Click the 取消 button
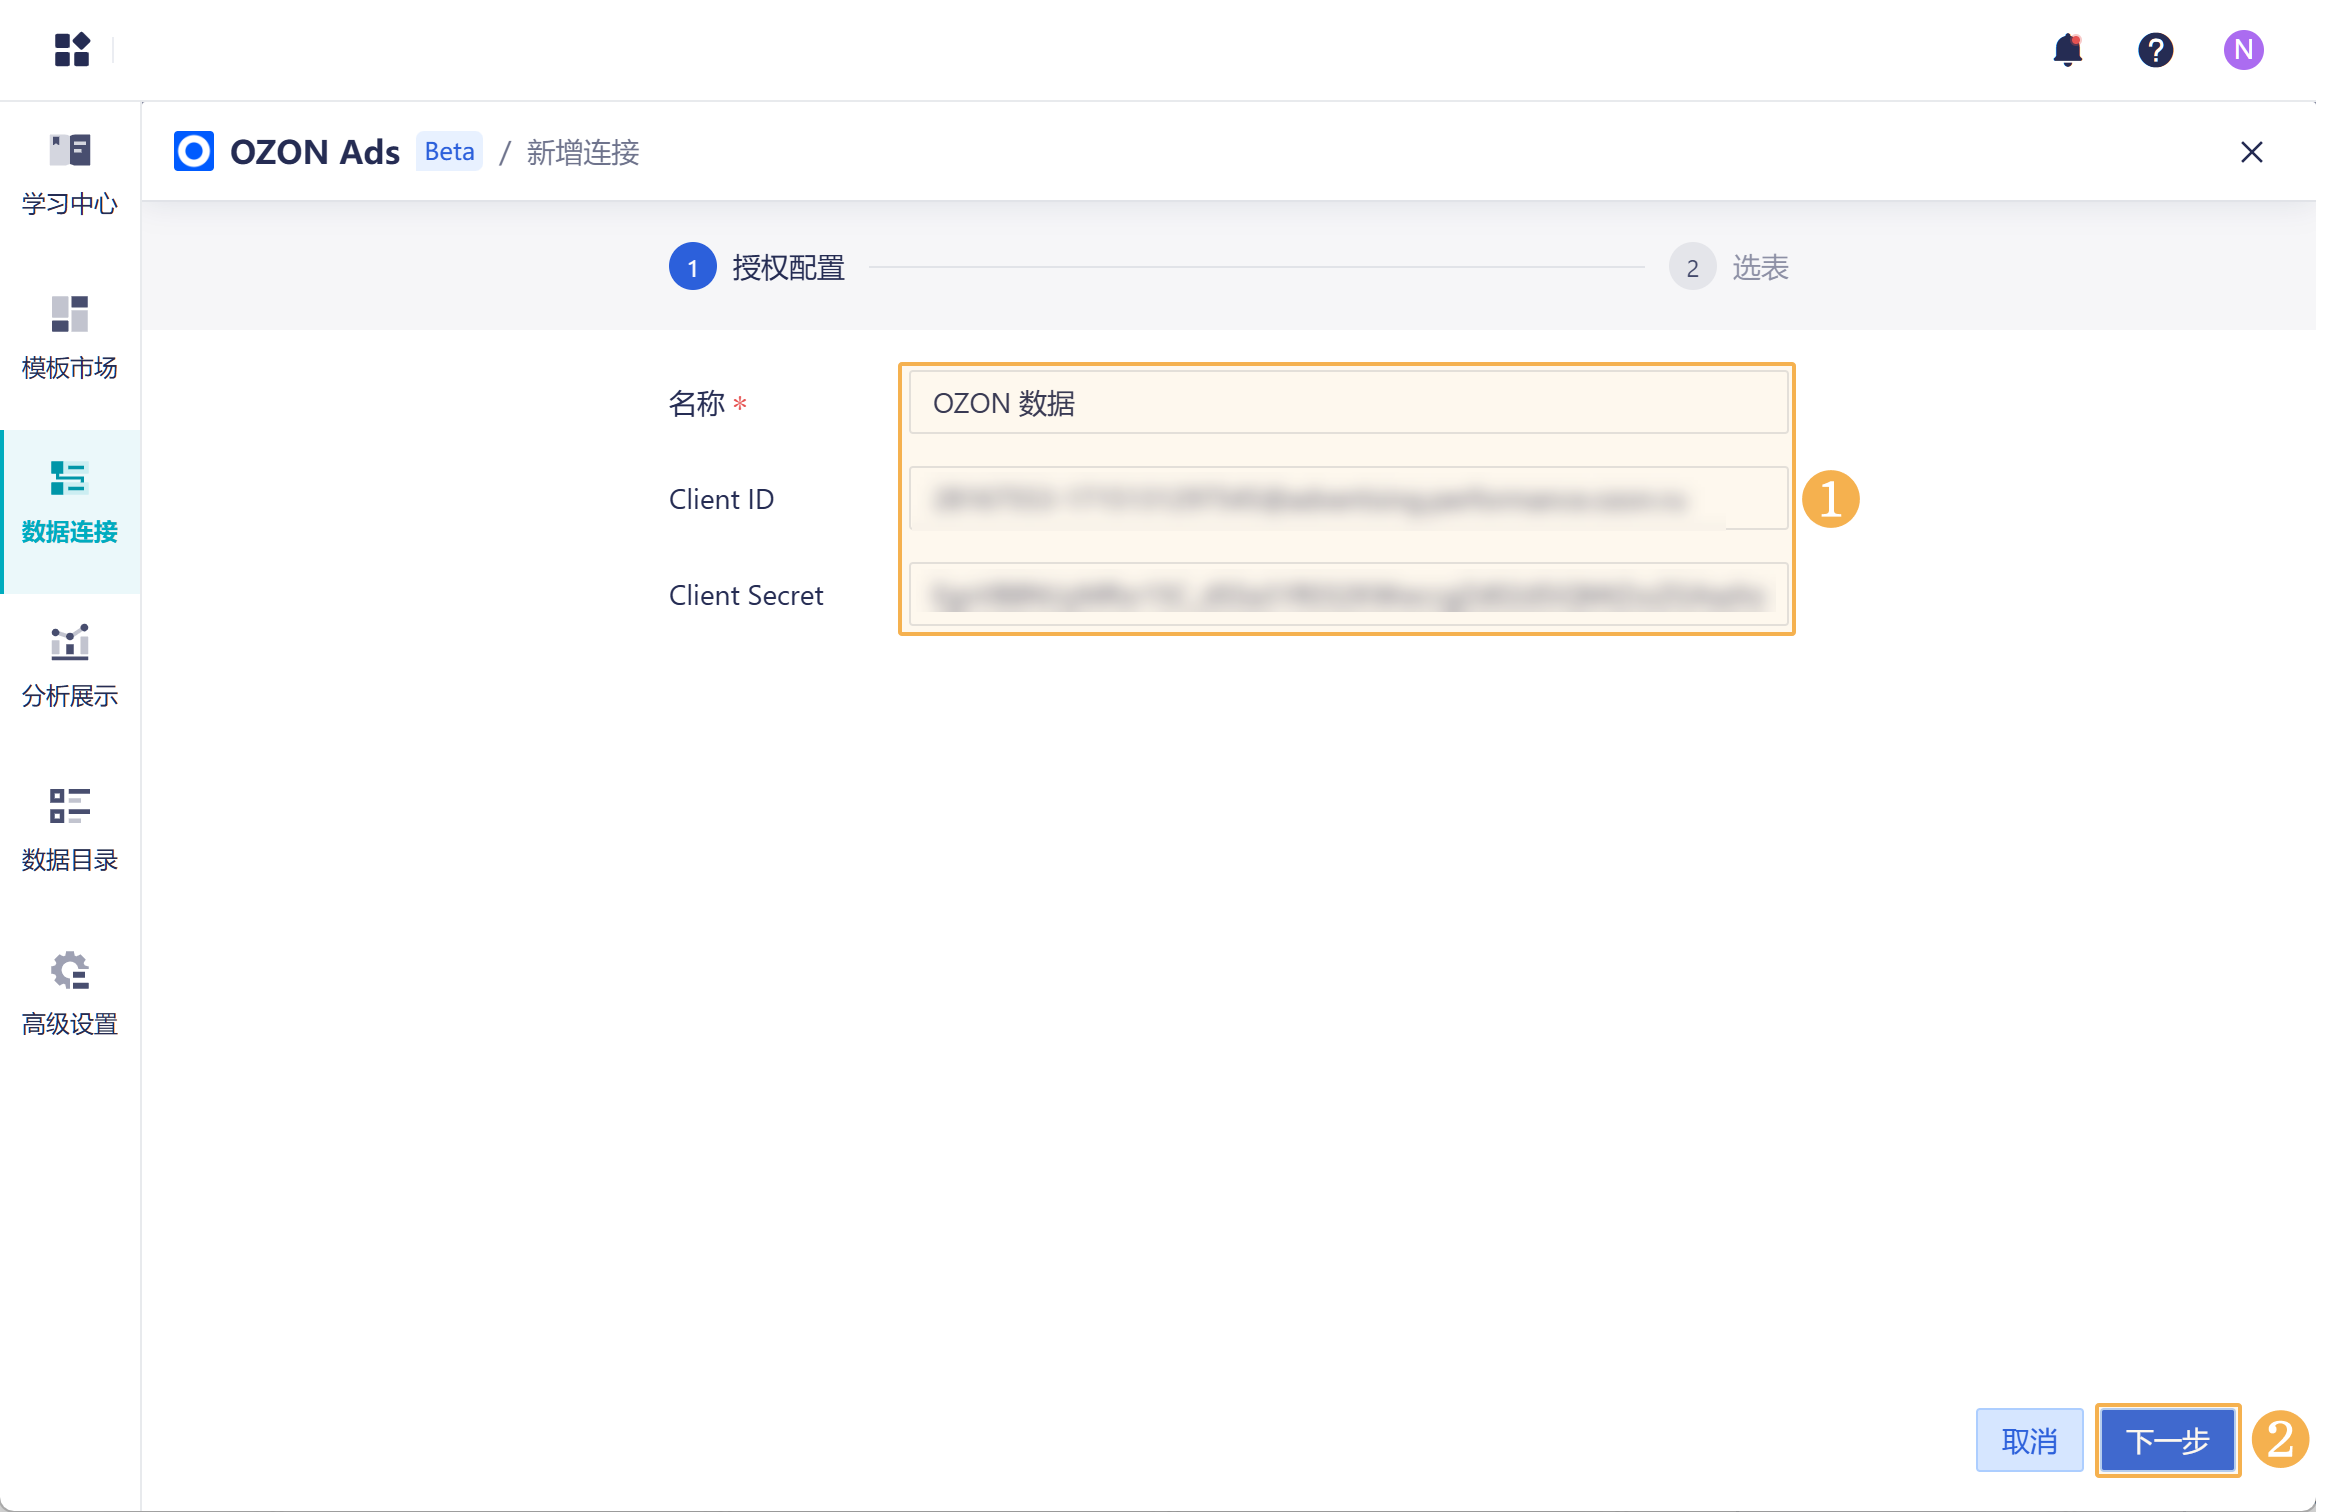 click(x=2029, y=1440)
